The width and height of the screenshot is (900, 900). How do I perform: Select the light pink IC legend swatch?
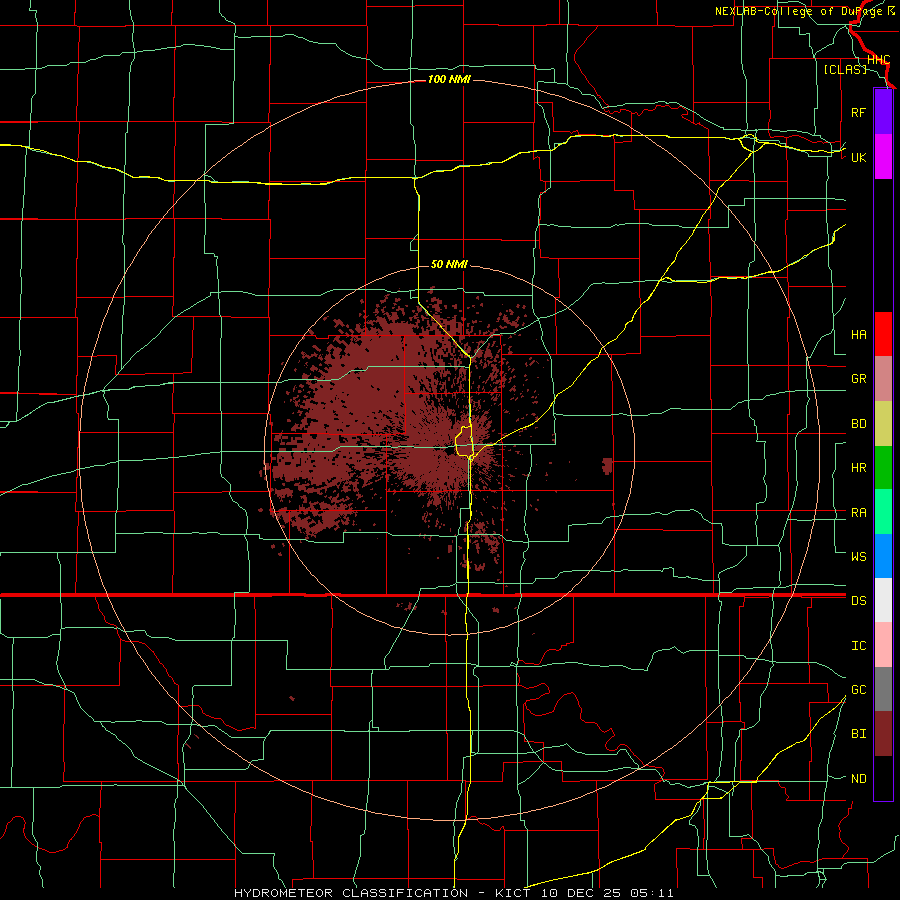tap(883, 645)
